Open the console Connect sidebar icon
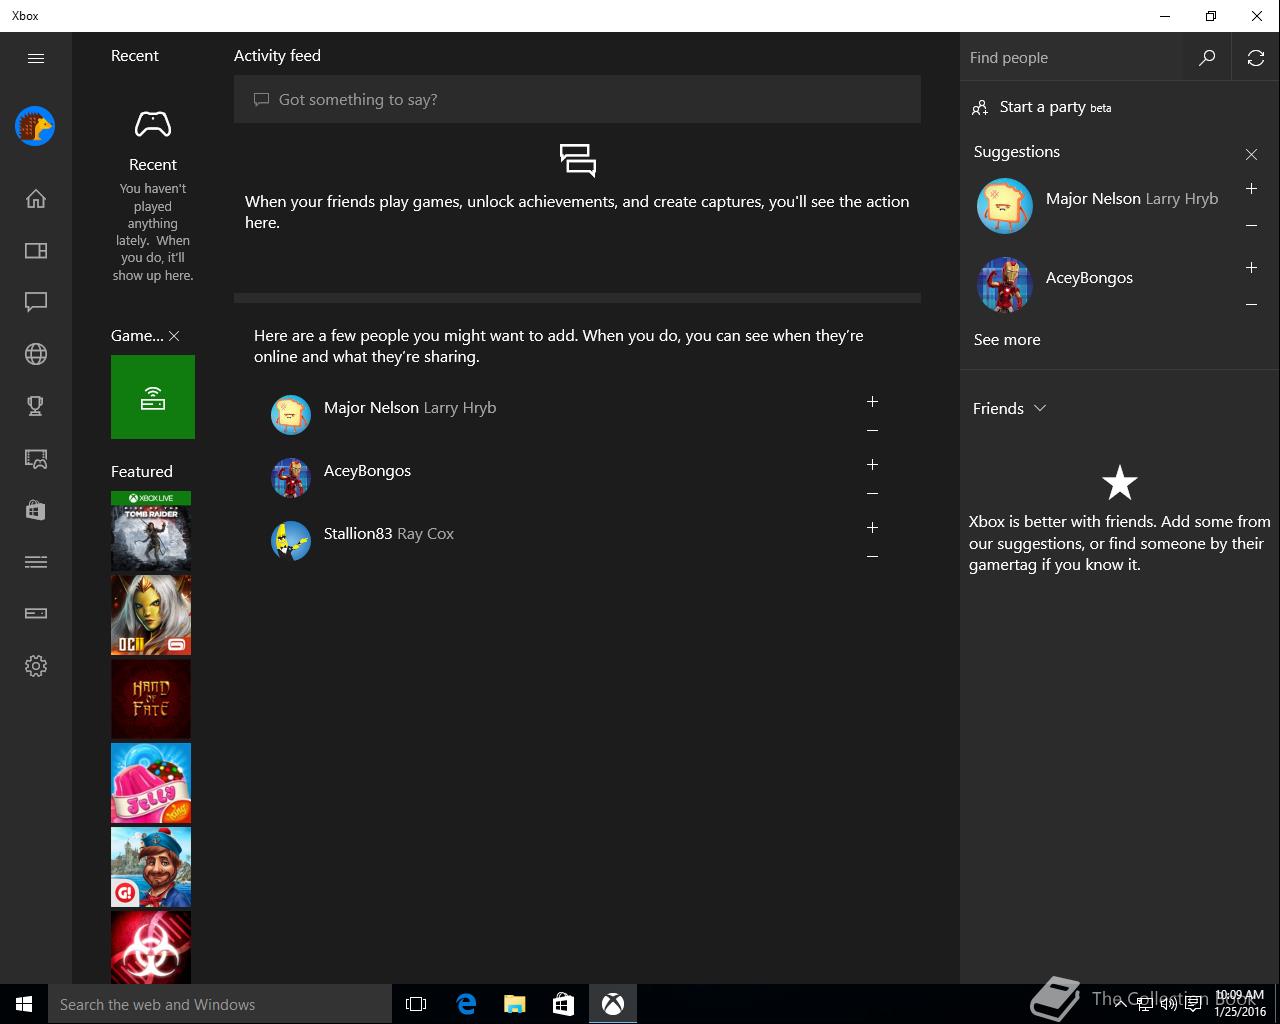This screenshot has width=1280, height=1024. (x=36, y=613)
